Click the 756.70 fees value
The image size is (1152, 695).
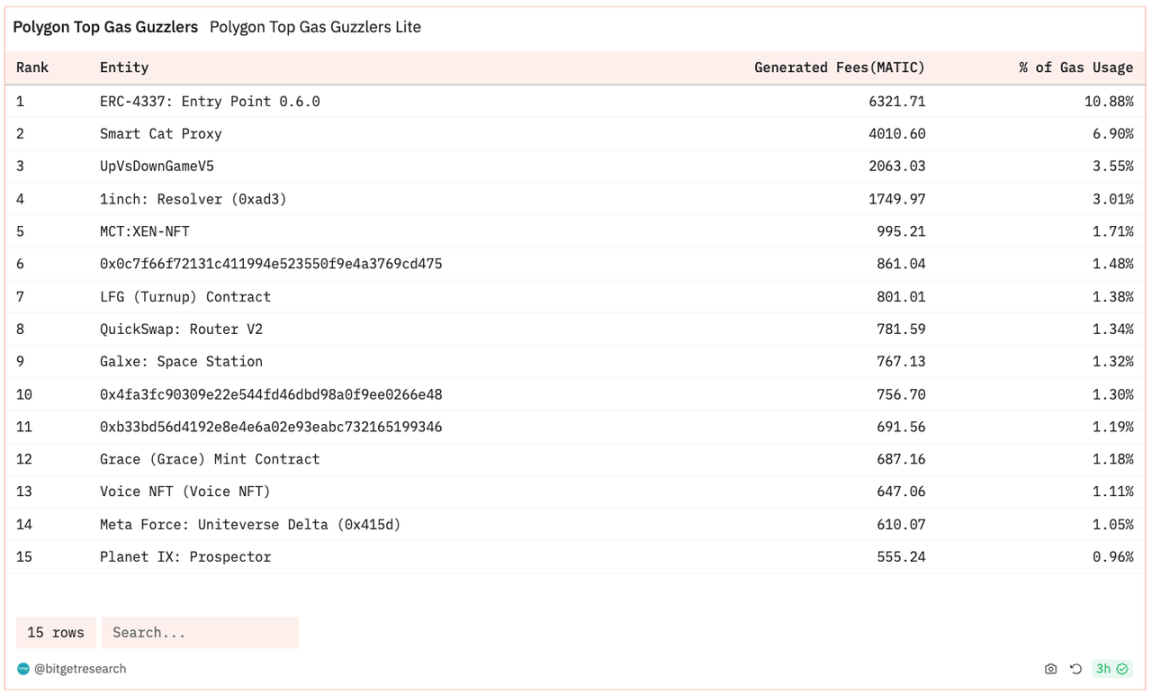(x=901, y=395)
